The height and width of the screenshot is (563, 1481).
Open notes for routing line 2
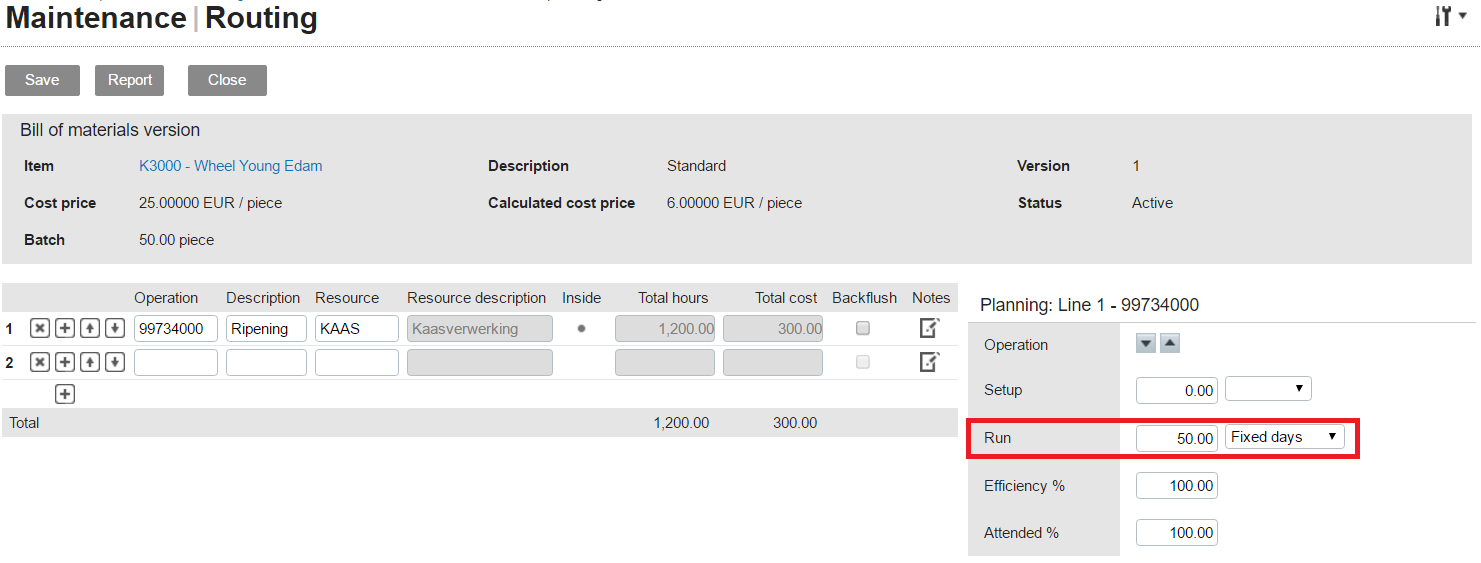pyautogui.click(x=929, y=362)
